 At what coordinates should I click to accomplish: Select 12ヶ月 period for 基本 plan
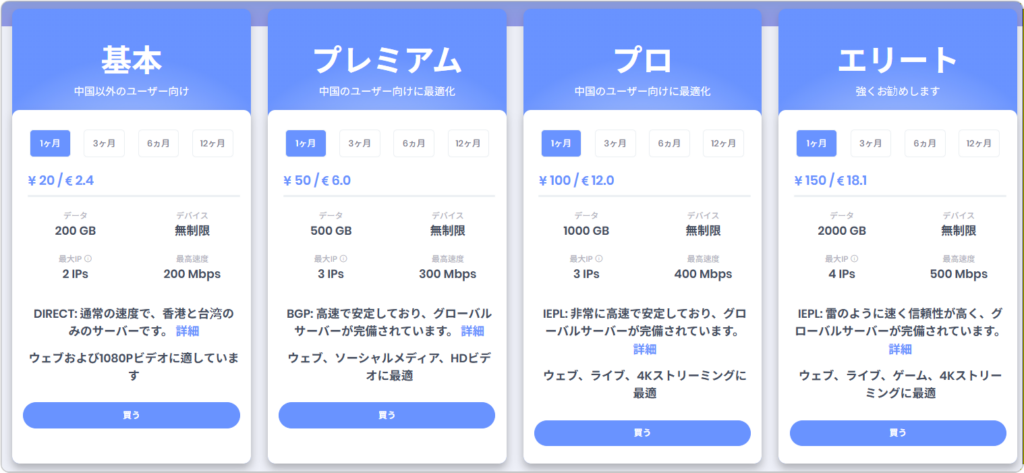(x=212, y=143)
